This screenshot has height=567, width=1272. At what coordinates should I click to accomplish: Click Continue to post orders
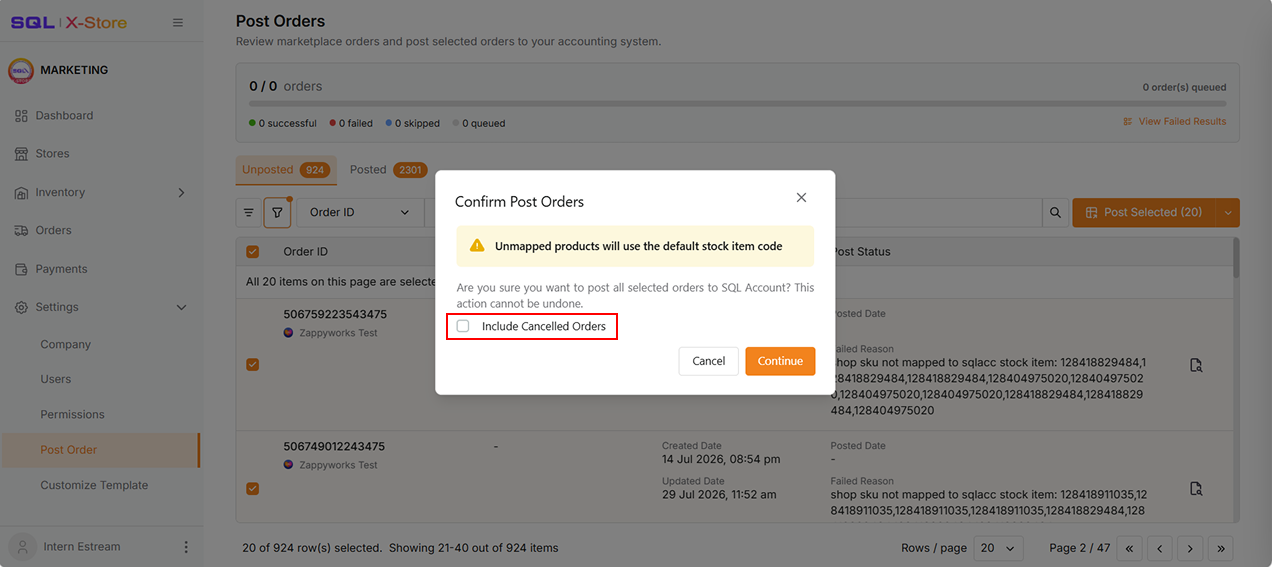(780, 361)
